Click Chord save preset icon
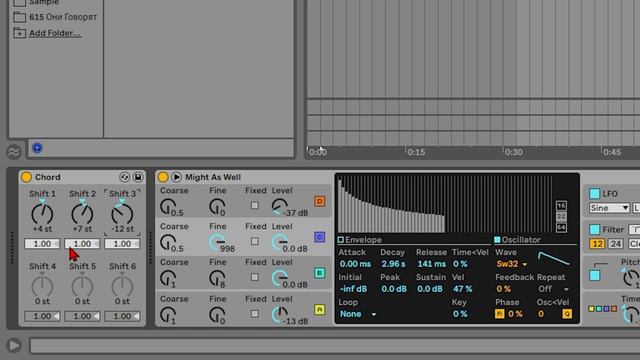640x360 pixels. (x=138, y=177)
